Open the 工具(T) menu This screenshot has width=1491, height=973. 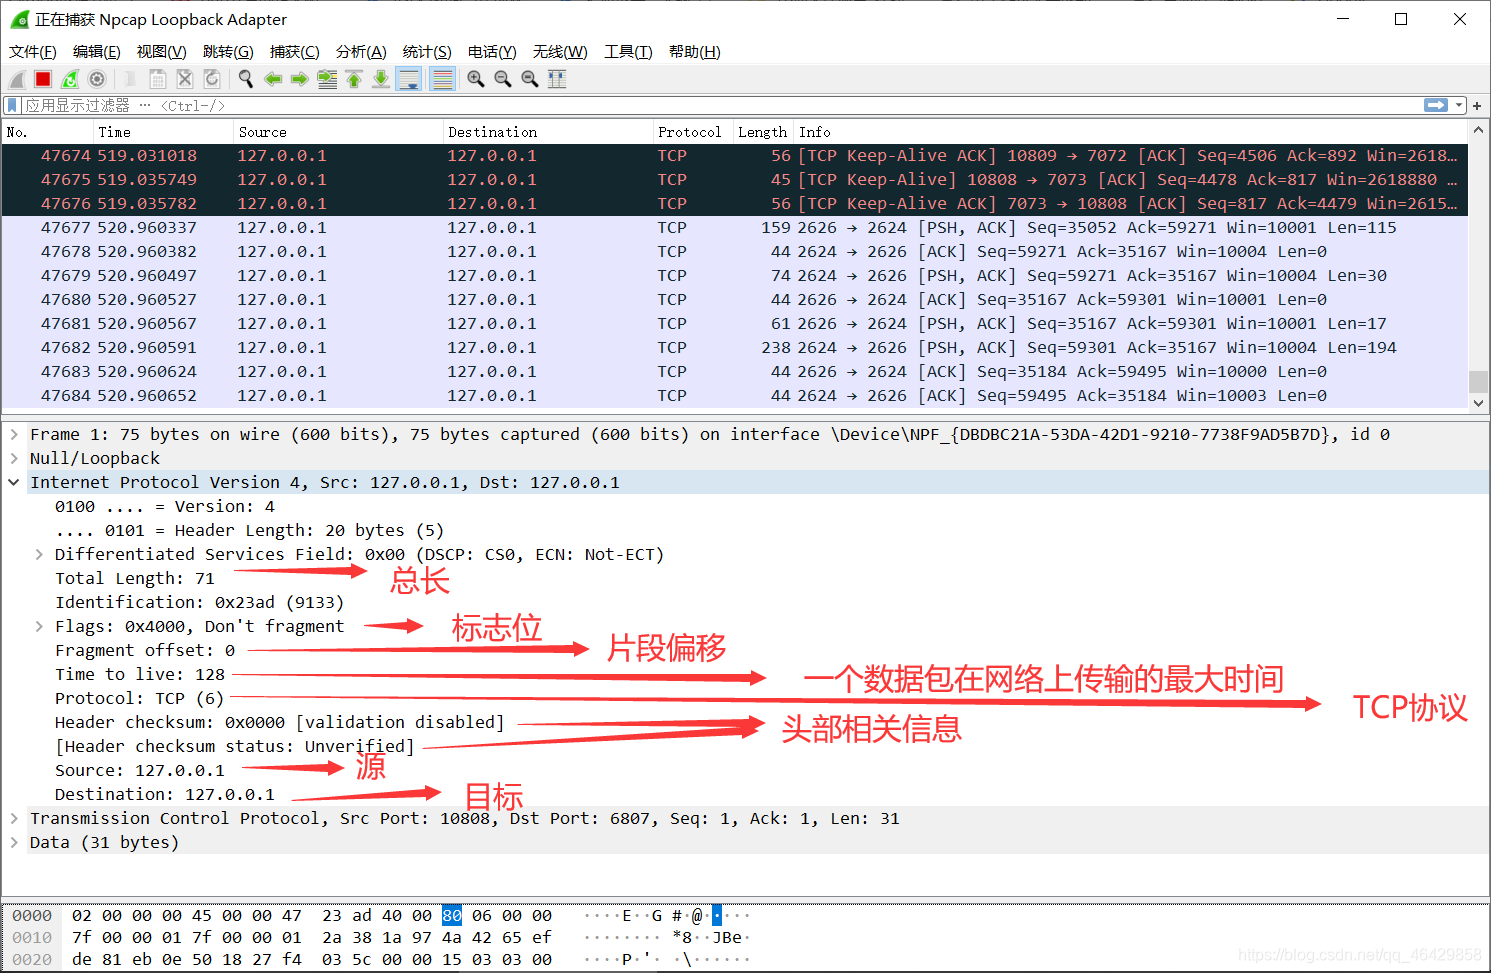pyautogui.click(x=628, y=52)
